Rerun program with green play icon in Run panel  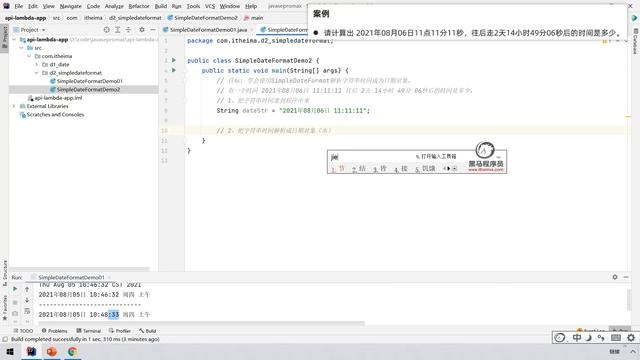pyautogui.click(x=15, y=289)
